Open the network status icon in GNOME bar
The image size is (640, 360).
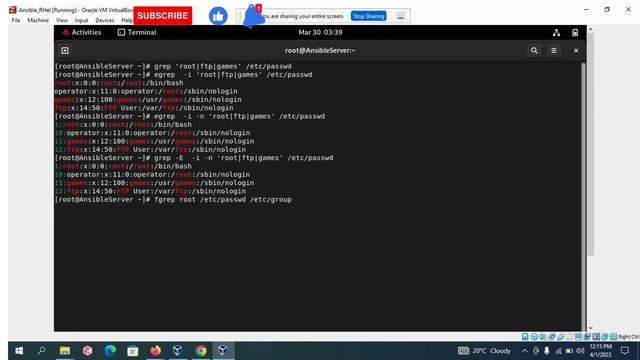(556, 33)
